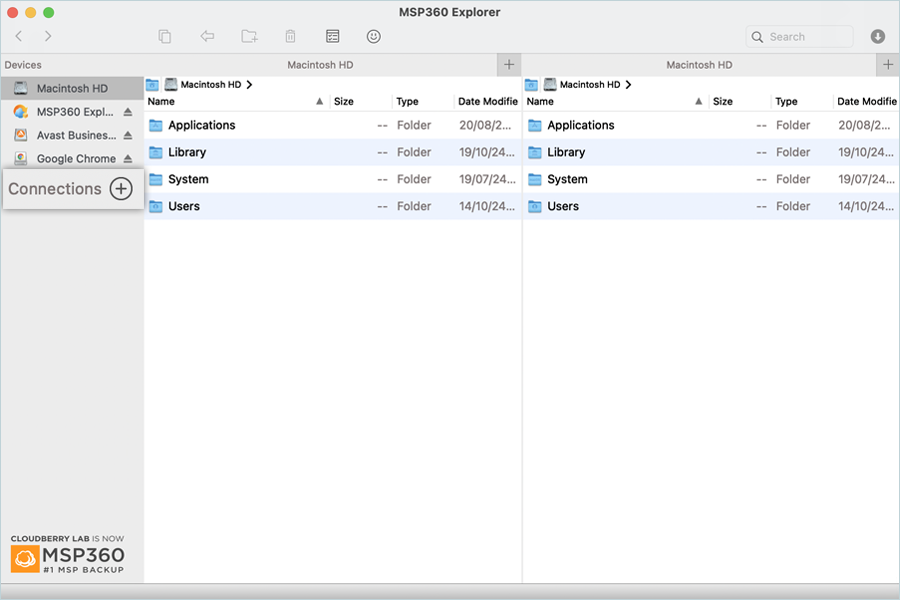Go forward using the right chevron
The image size is (900, 600).
(47, 37)
